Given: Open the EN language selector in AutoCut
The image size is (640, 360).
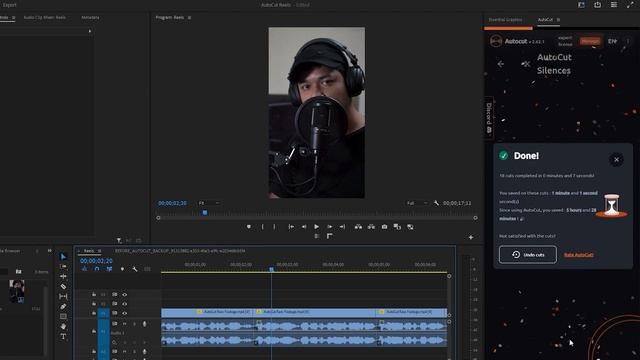Looking at the screenshot, I should (x=612, y=41).
